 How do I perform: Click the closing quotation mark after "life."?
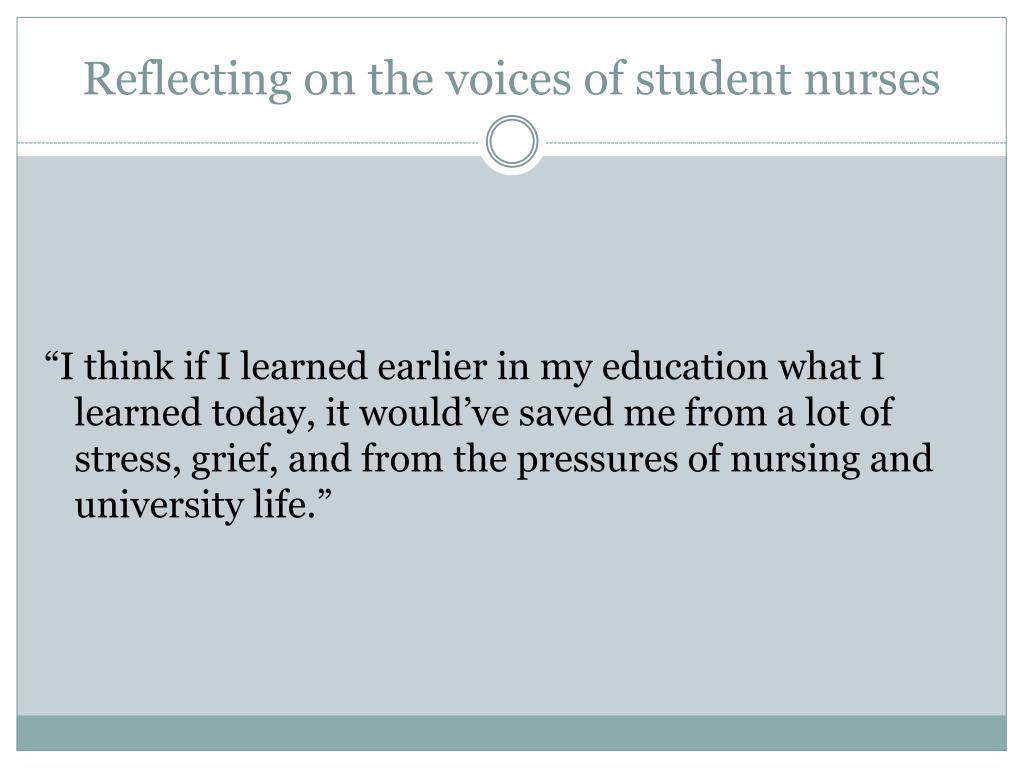(325, 498)
